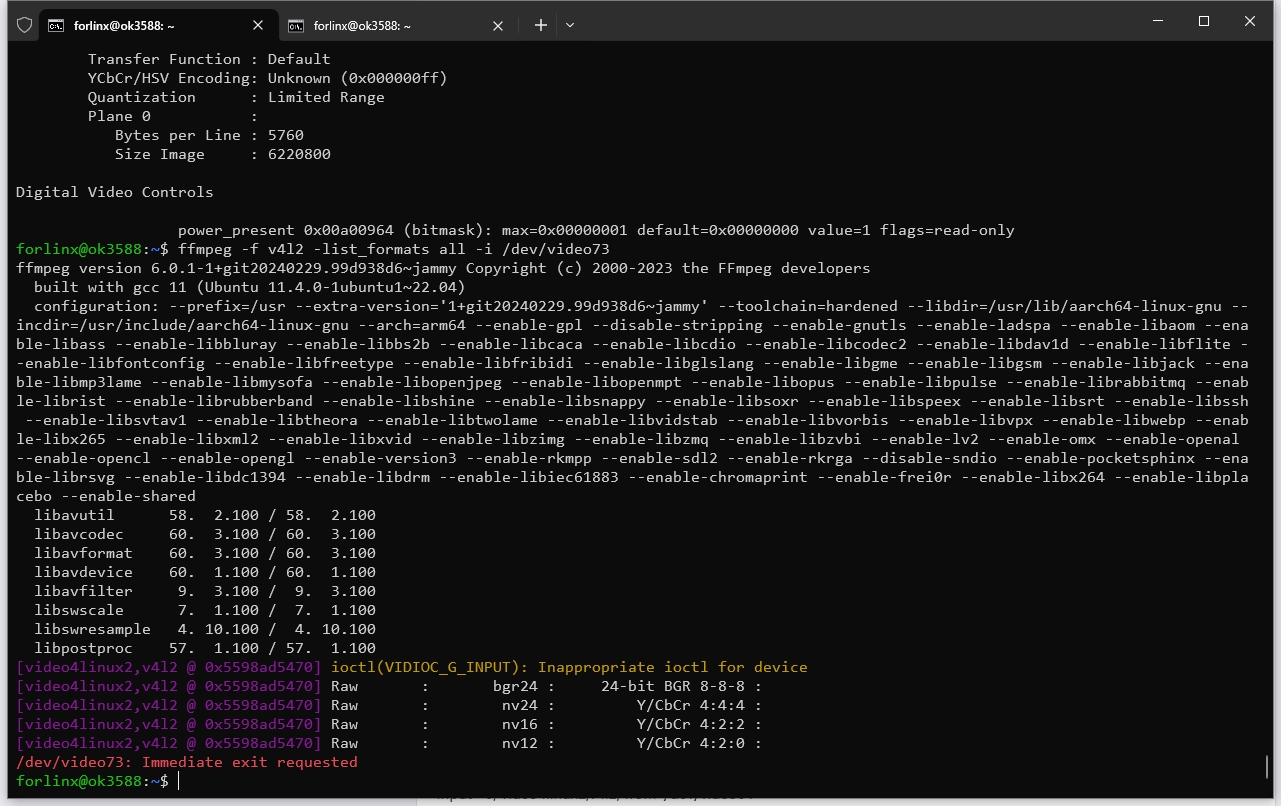This screenshot has height=806, width=1281.
Task: Click the administrator shield icon in title bar
Action: tap(24, 25)
